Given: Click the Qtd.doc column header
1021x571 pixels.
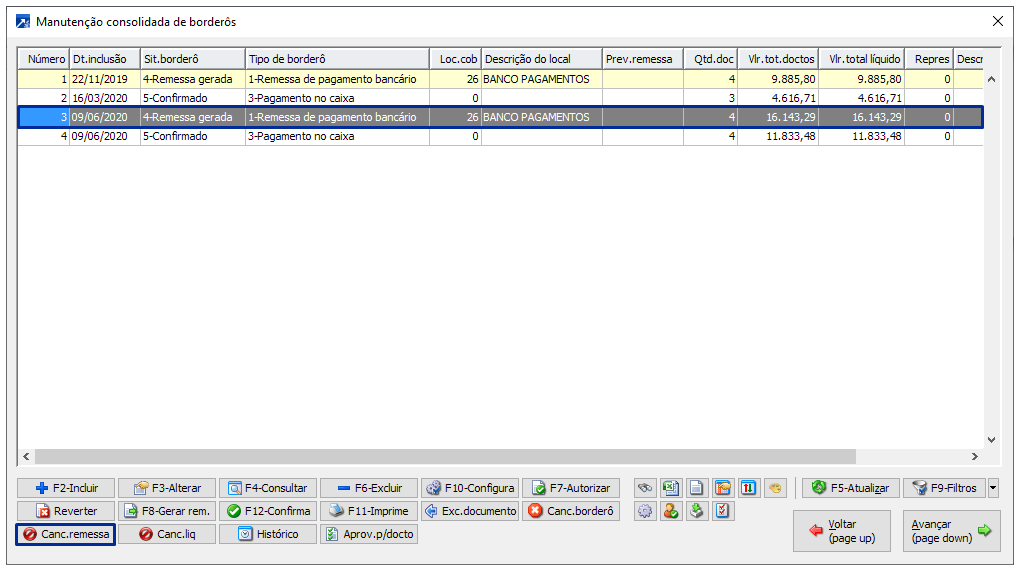Looking at the screenshot, I should point(710,59).
